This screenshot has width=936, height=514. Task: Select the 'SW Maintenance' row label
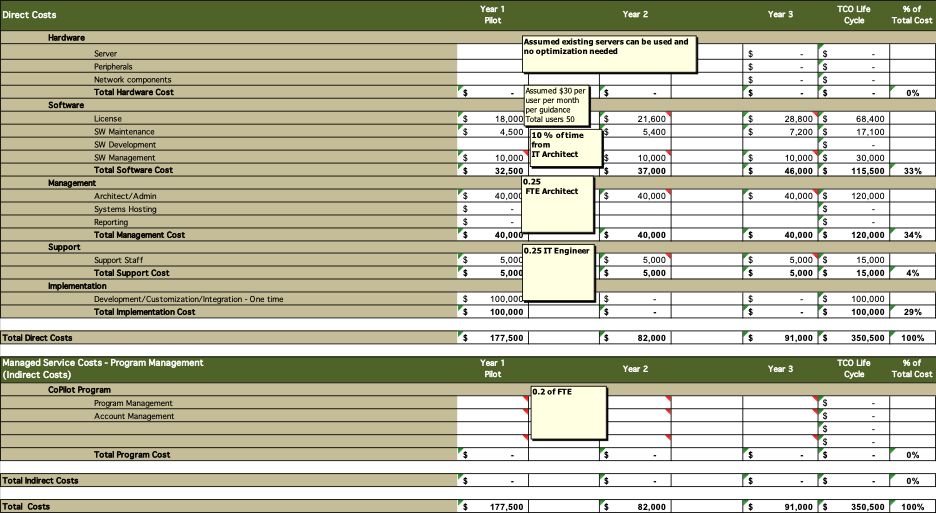(x=124, y=131)
